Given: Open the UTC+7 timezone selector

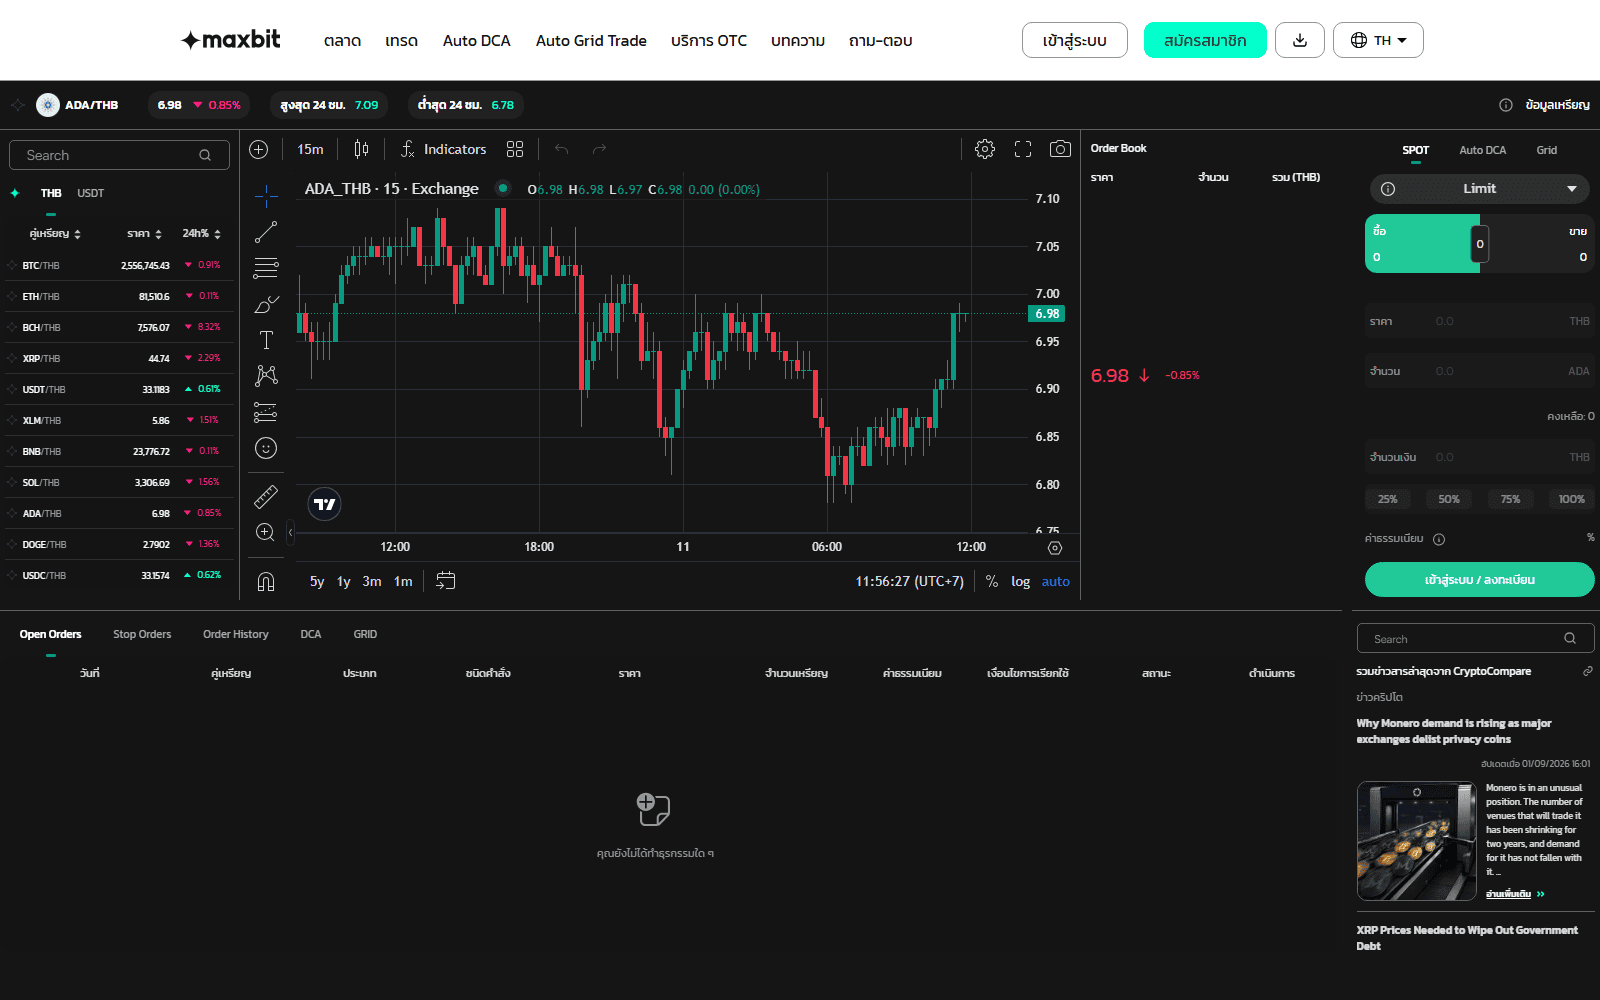Looking at the screenshot, I should tap(909, 581).
